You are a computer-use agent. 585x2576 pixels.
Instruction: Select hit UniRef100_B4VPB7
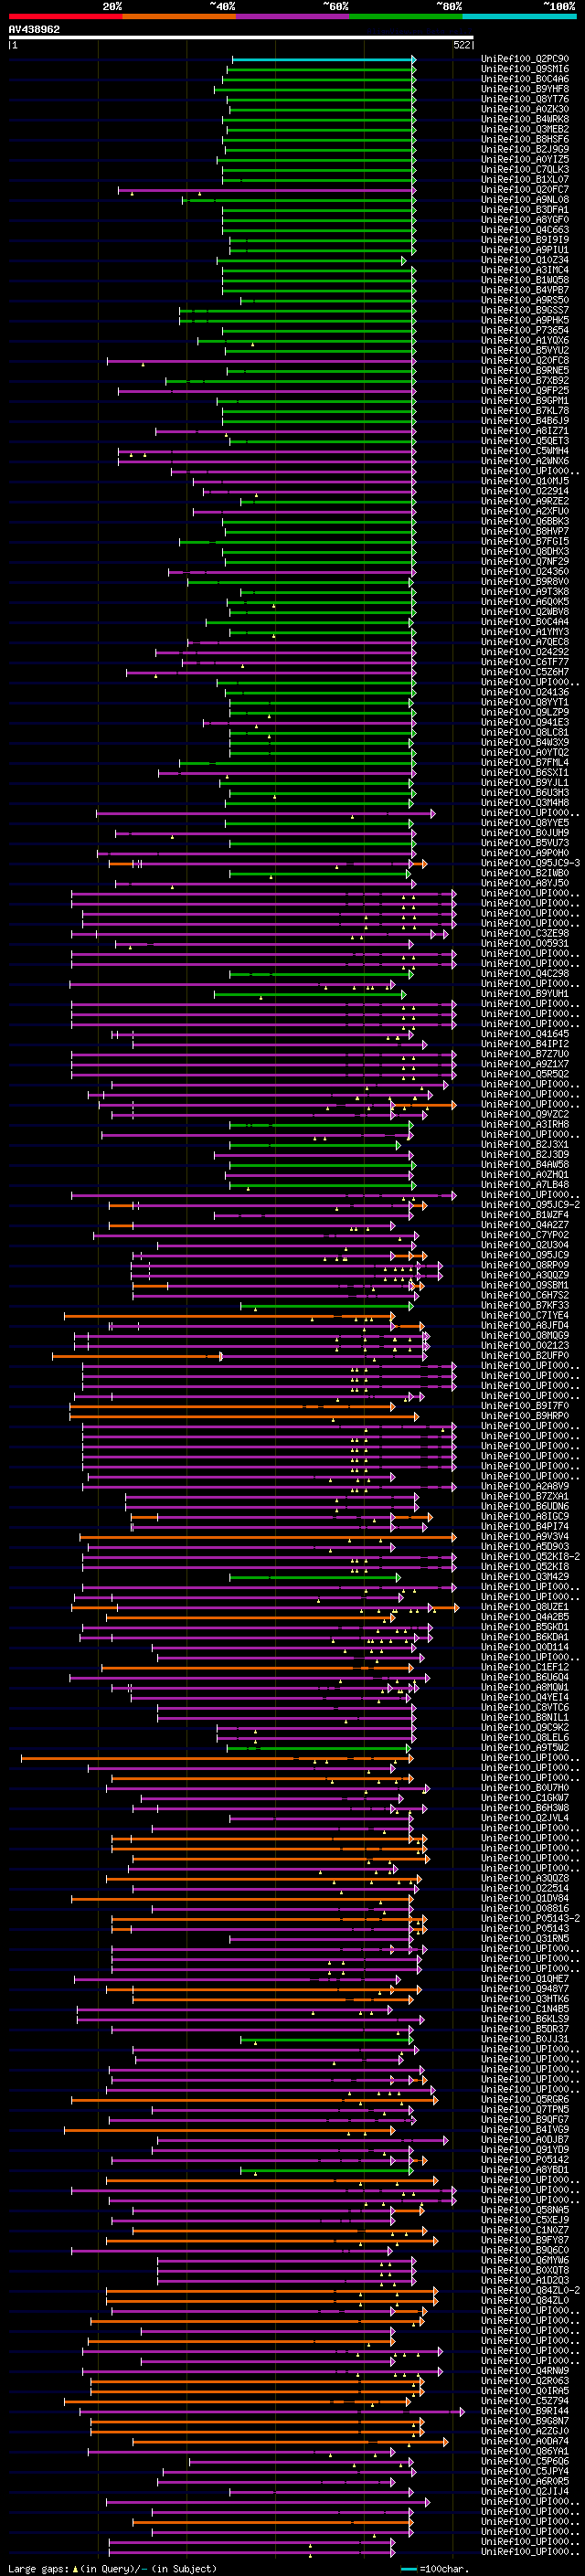(x=525, y=290)
